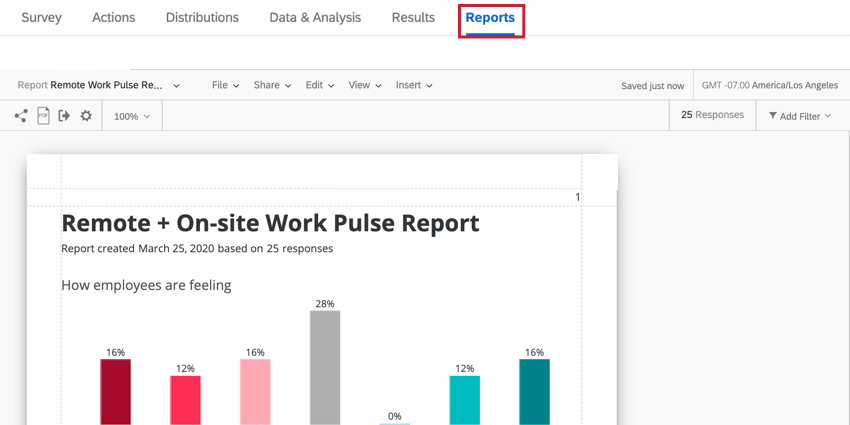Image resolution: width=850 pixels, height=425 pixels.
Task: Open the Share menu
Action: 272,85
